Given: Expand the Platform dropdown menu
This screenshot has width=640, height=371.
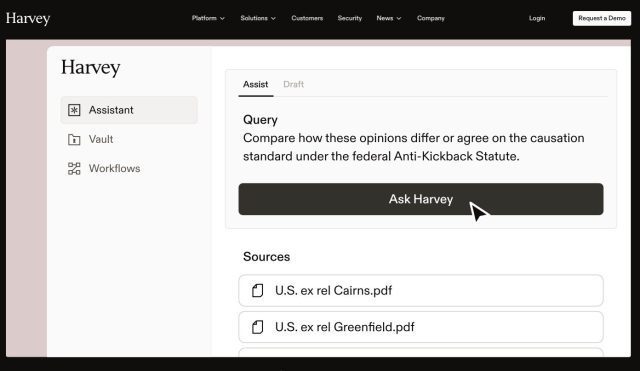Looking at the screenshot, I should click(208, 18).
